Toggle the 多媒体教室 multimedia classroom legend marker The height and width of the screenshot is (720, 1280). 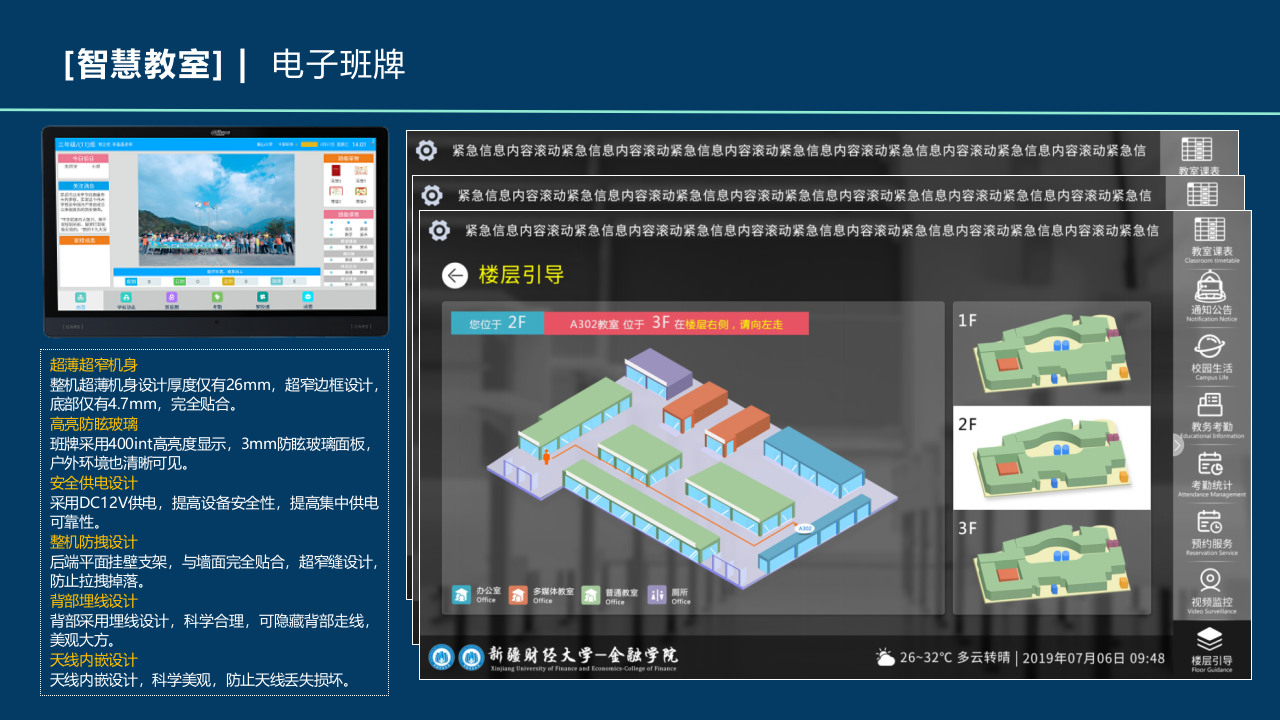[x=521, y=594]
